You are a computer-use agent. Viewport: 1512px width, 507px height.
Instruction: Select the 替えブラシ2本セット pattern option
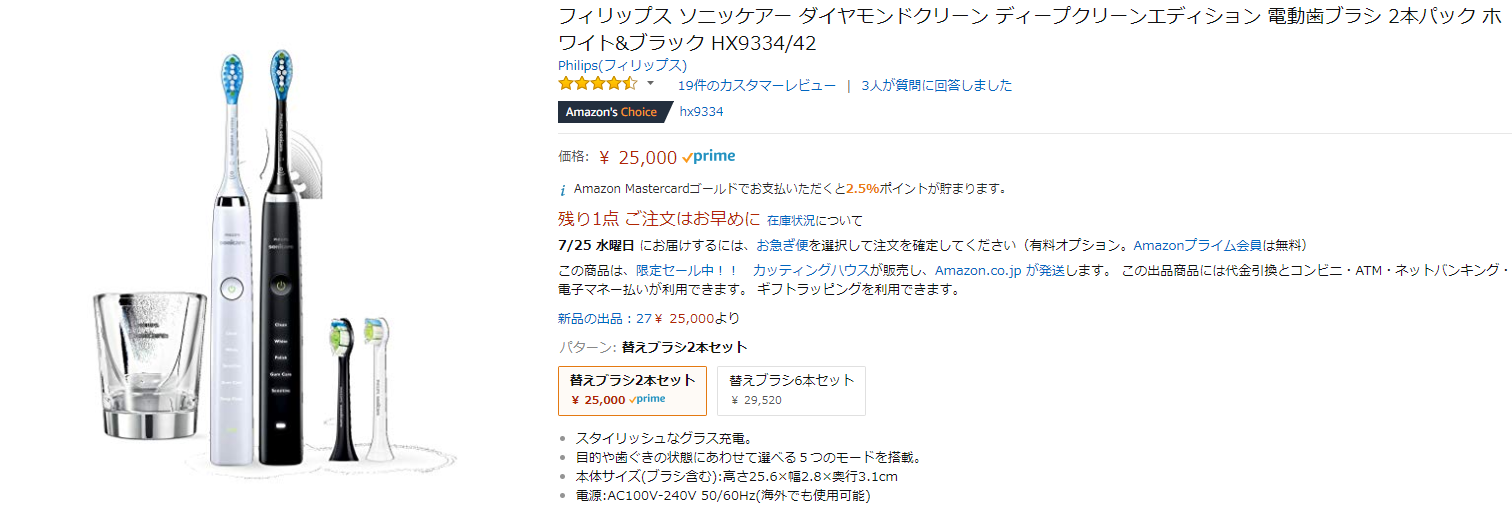(632, 390)
